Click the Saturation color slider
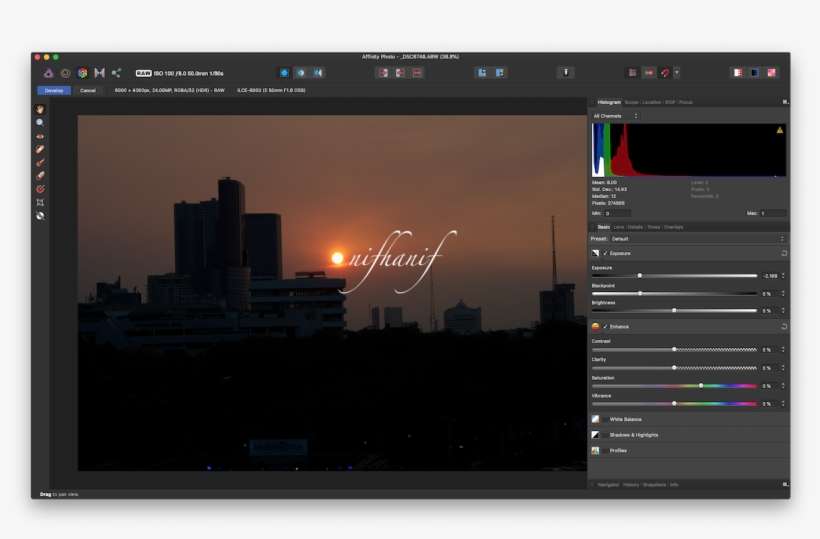The image size is (820, 539). coord(674,386)
